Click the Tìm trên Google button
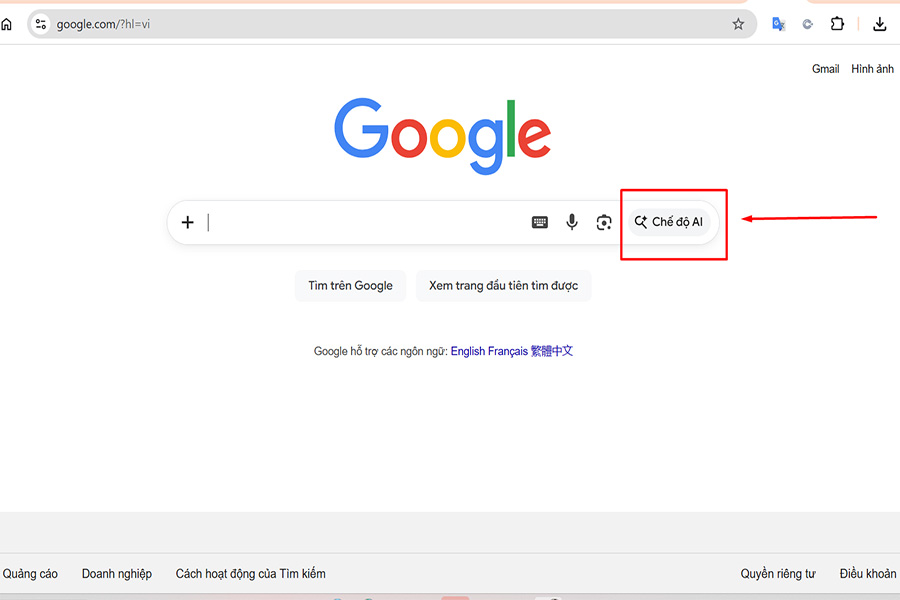This screenshot has height=600, width=900. [x=350, y=286]
